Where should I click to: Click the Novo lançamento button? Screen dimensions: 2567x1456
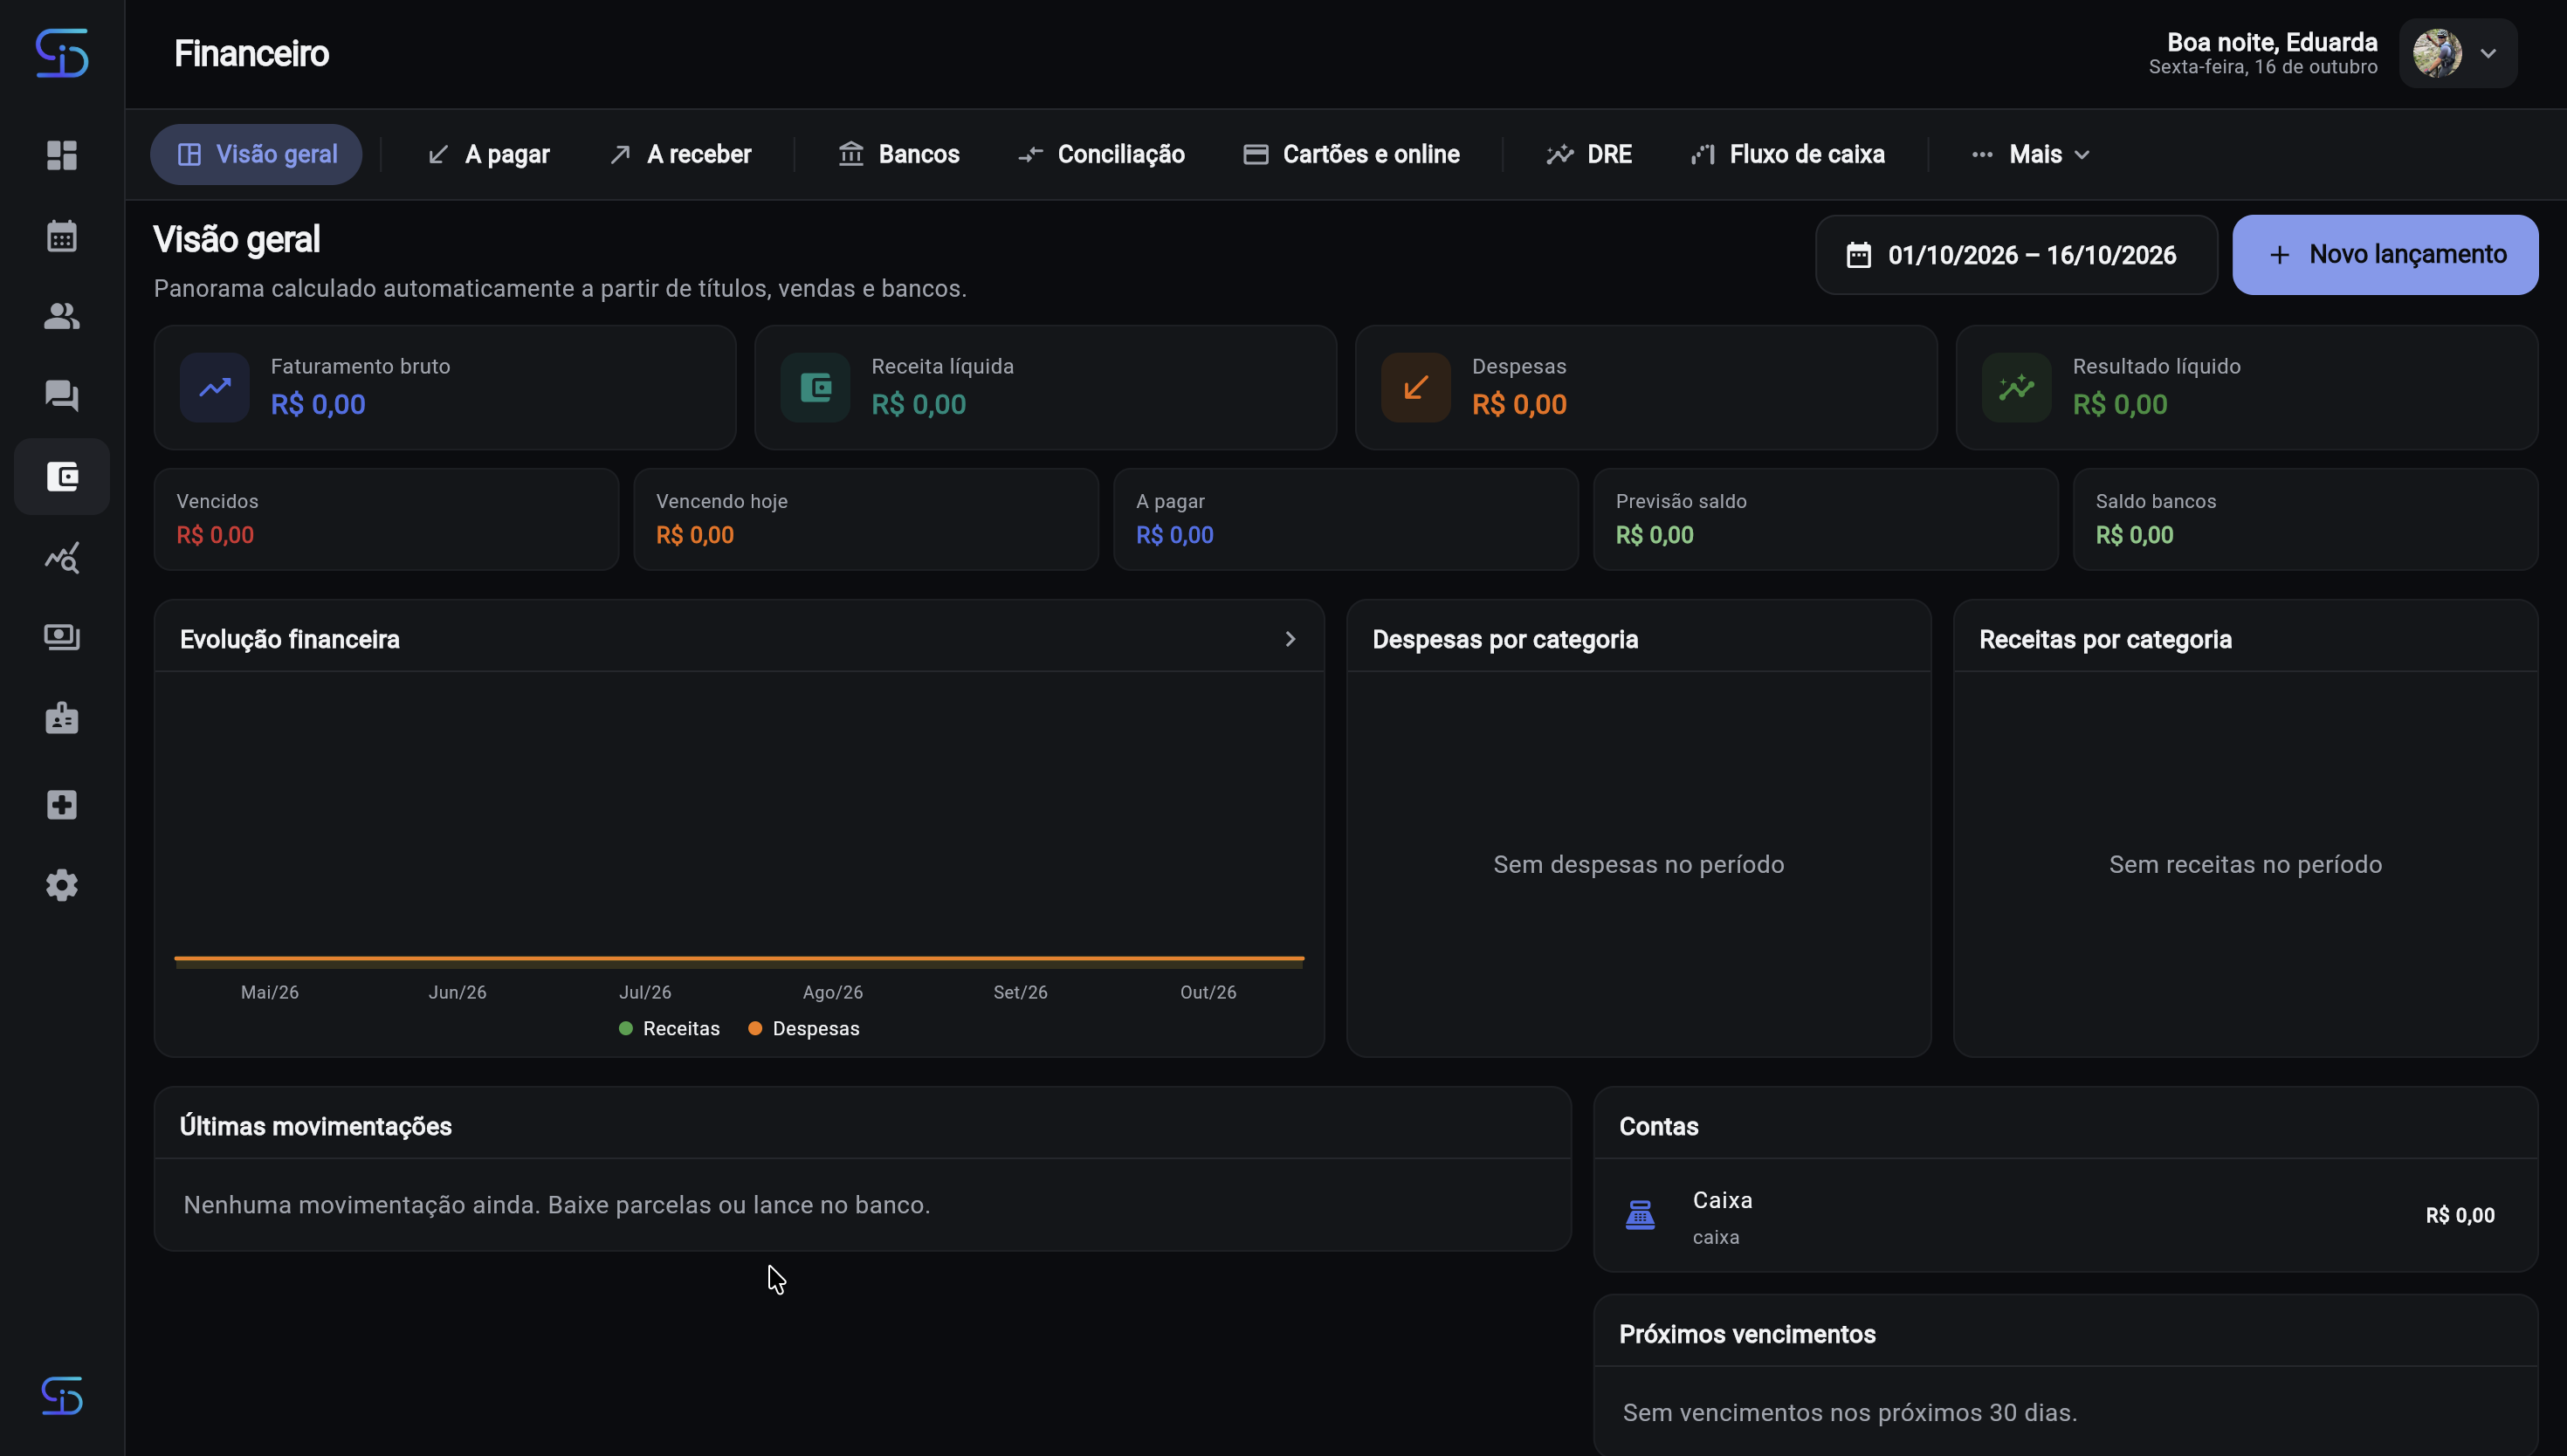pos(2385,255)
